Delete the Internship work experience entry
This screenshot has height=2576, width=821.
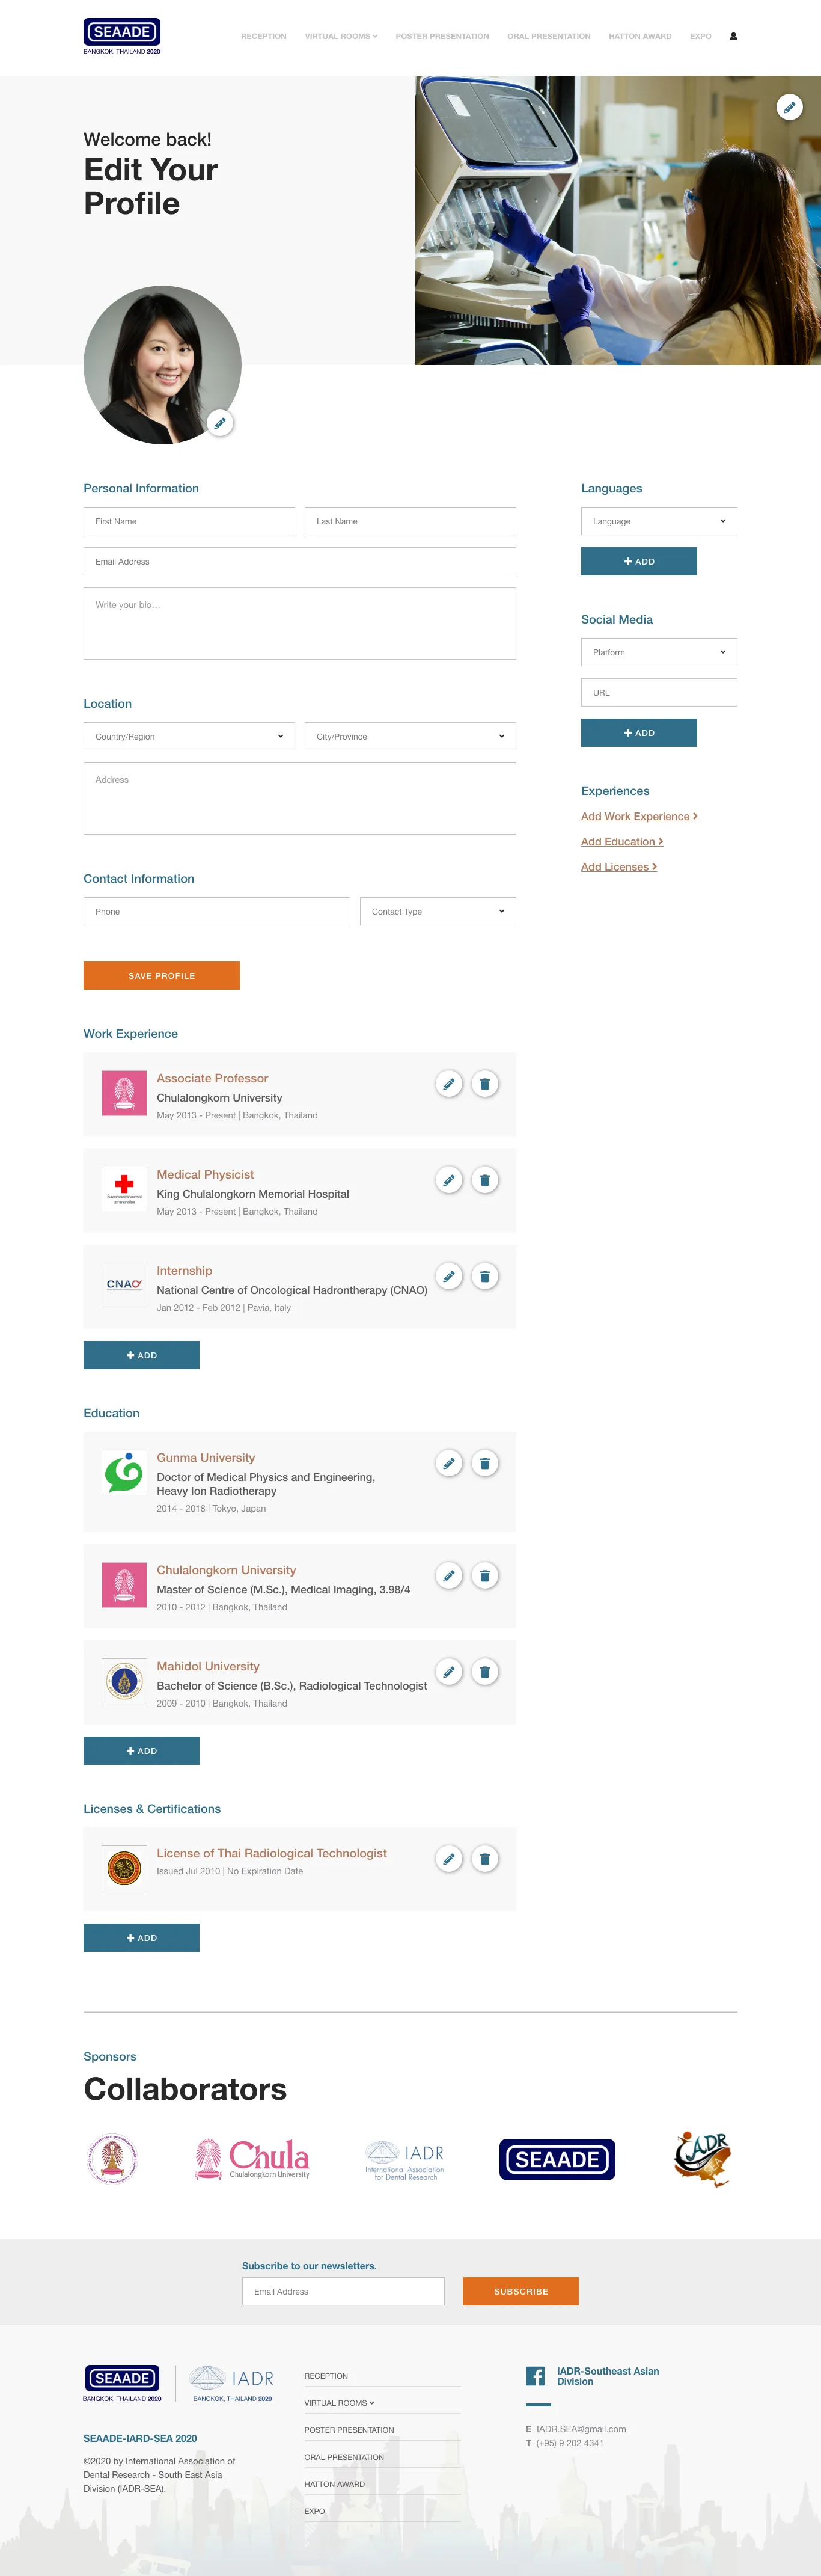tap(485, 1276)
